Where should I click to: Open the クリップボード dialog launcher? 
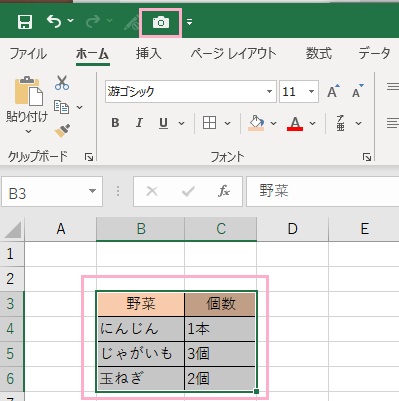coord(89,157)
